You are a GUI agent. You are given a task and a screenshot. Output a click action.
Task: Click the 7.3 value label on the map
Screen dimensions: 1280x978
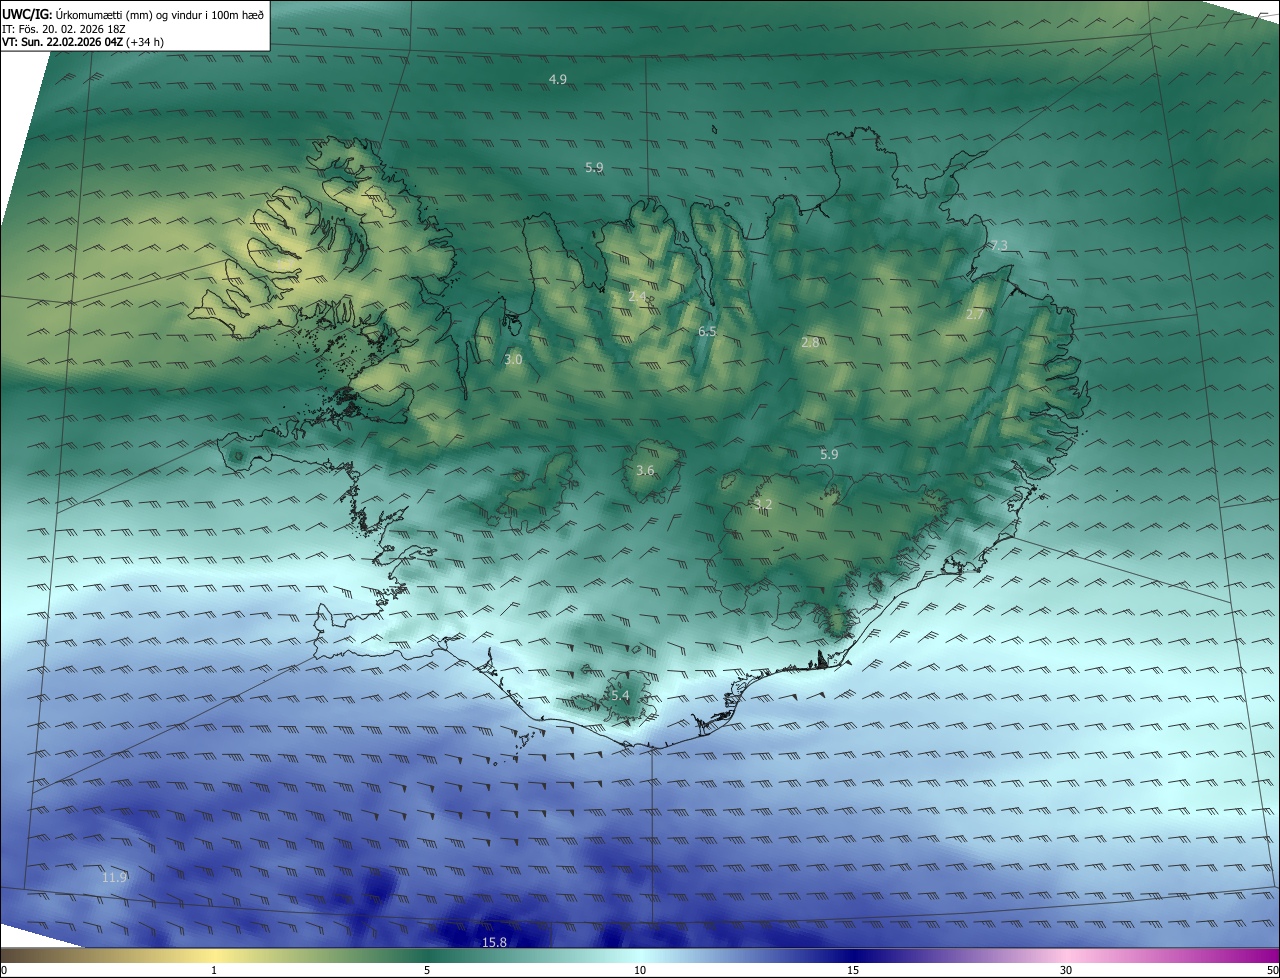(998, 245)
